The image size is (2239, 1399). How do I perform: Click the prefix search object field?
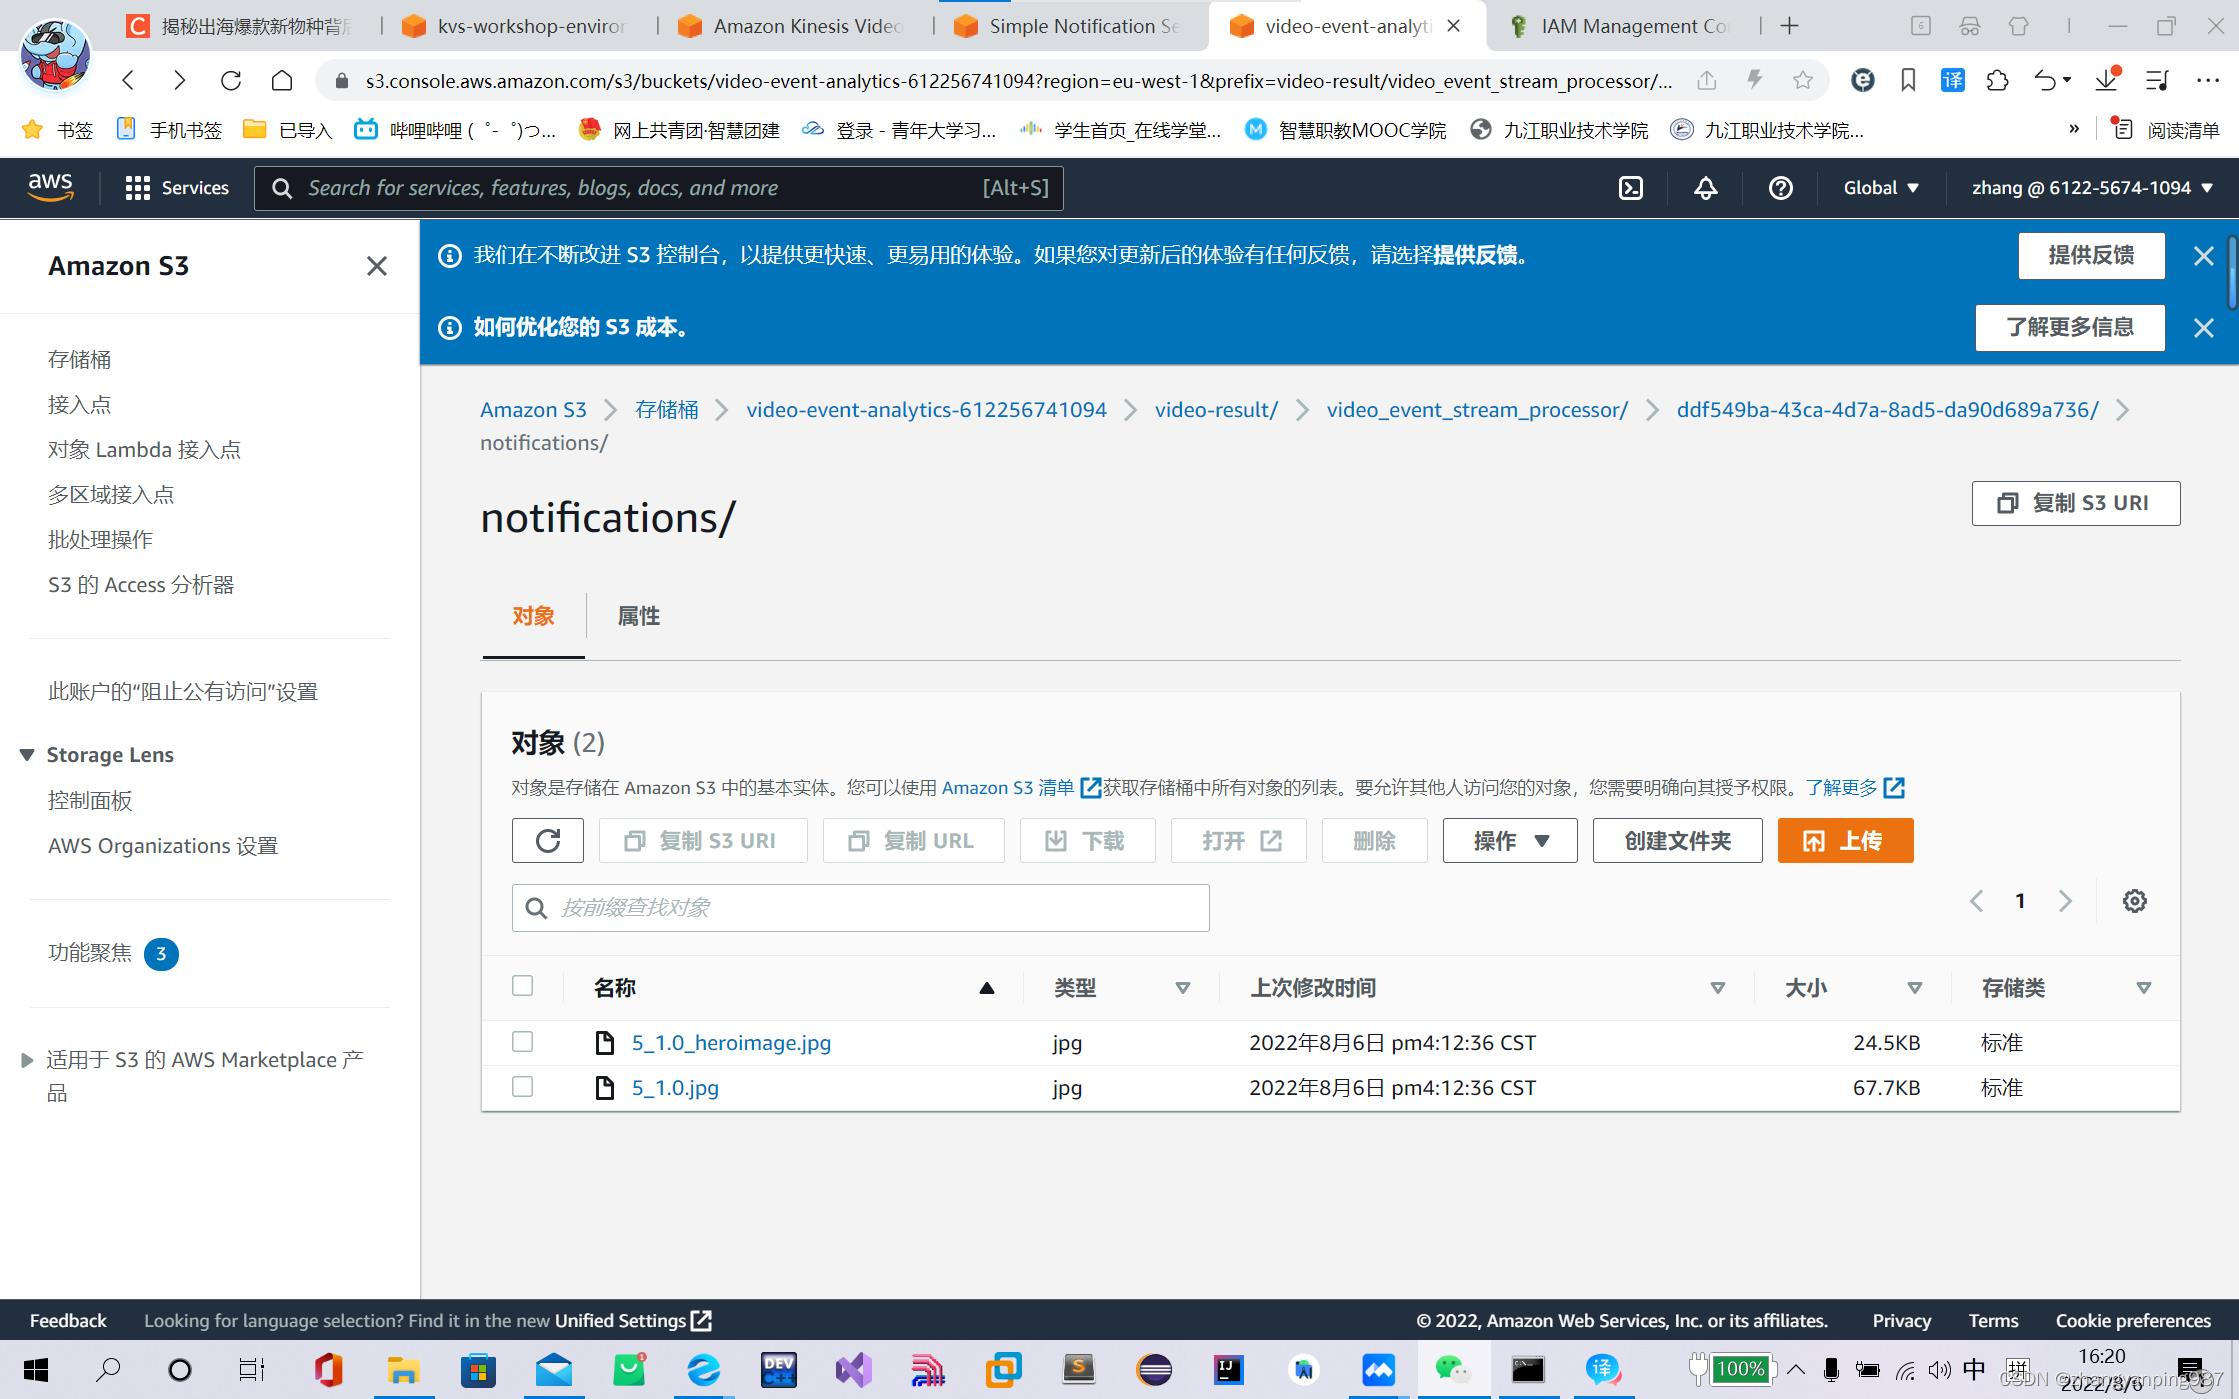(x=860, y=908)
